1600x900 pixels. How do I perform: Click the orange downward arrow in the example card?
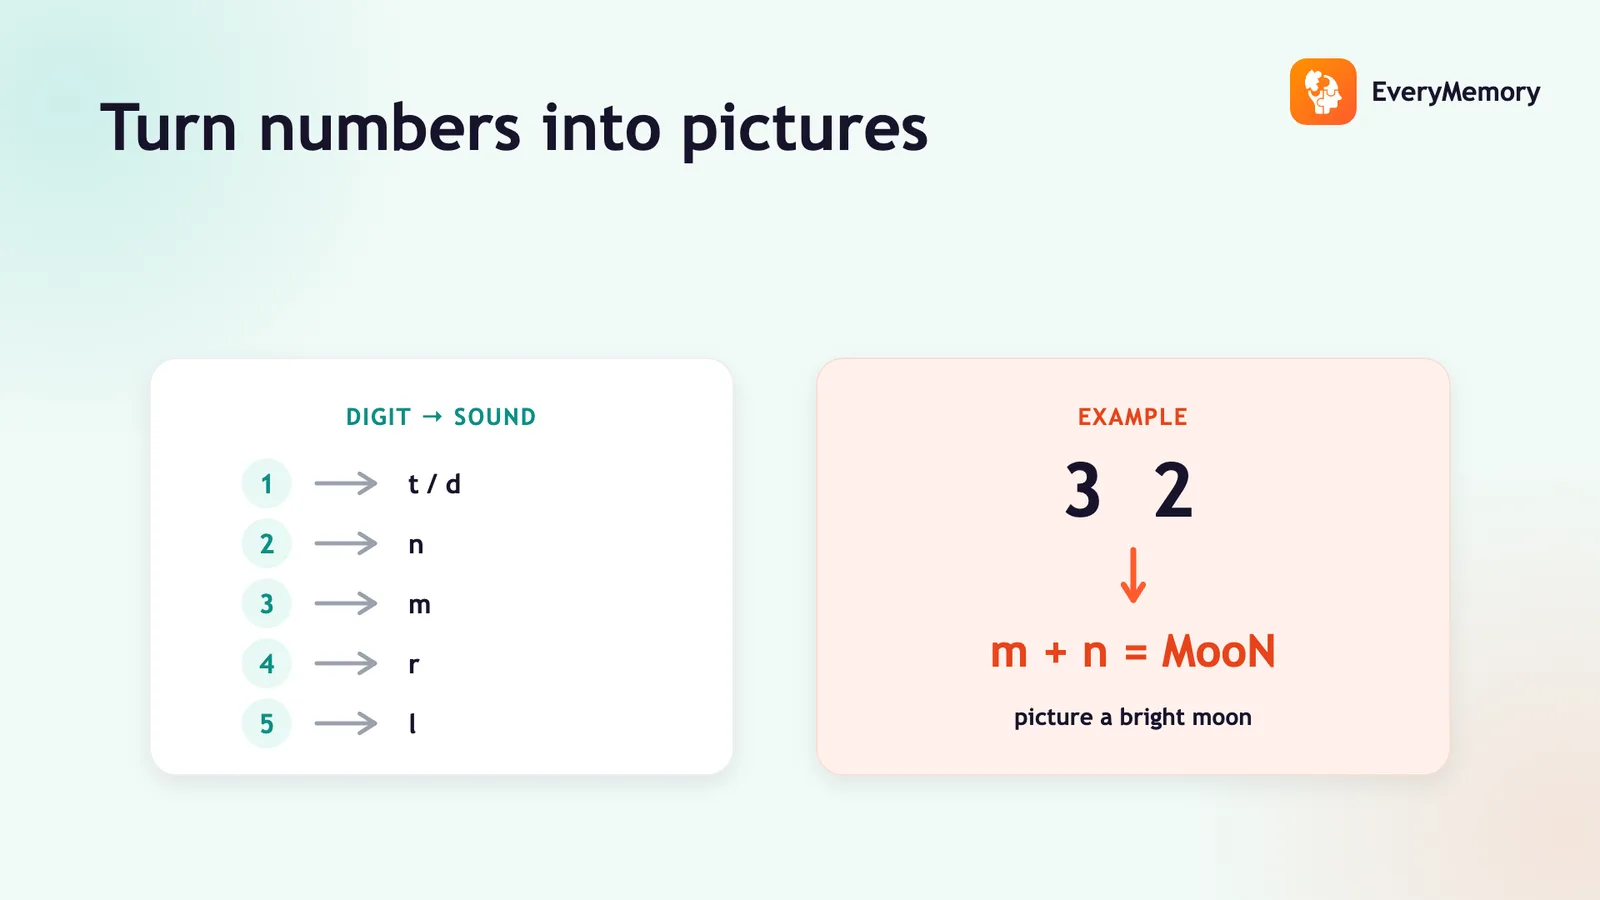(x=1133, y=575)
